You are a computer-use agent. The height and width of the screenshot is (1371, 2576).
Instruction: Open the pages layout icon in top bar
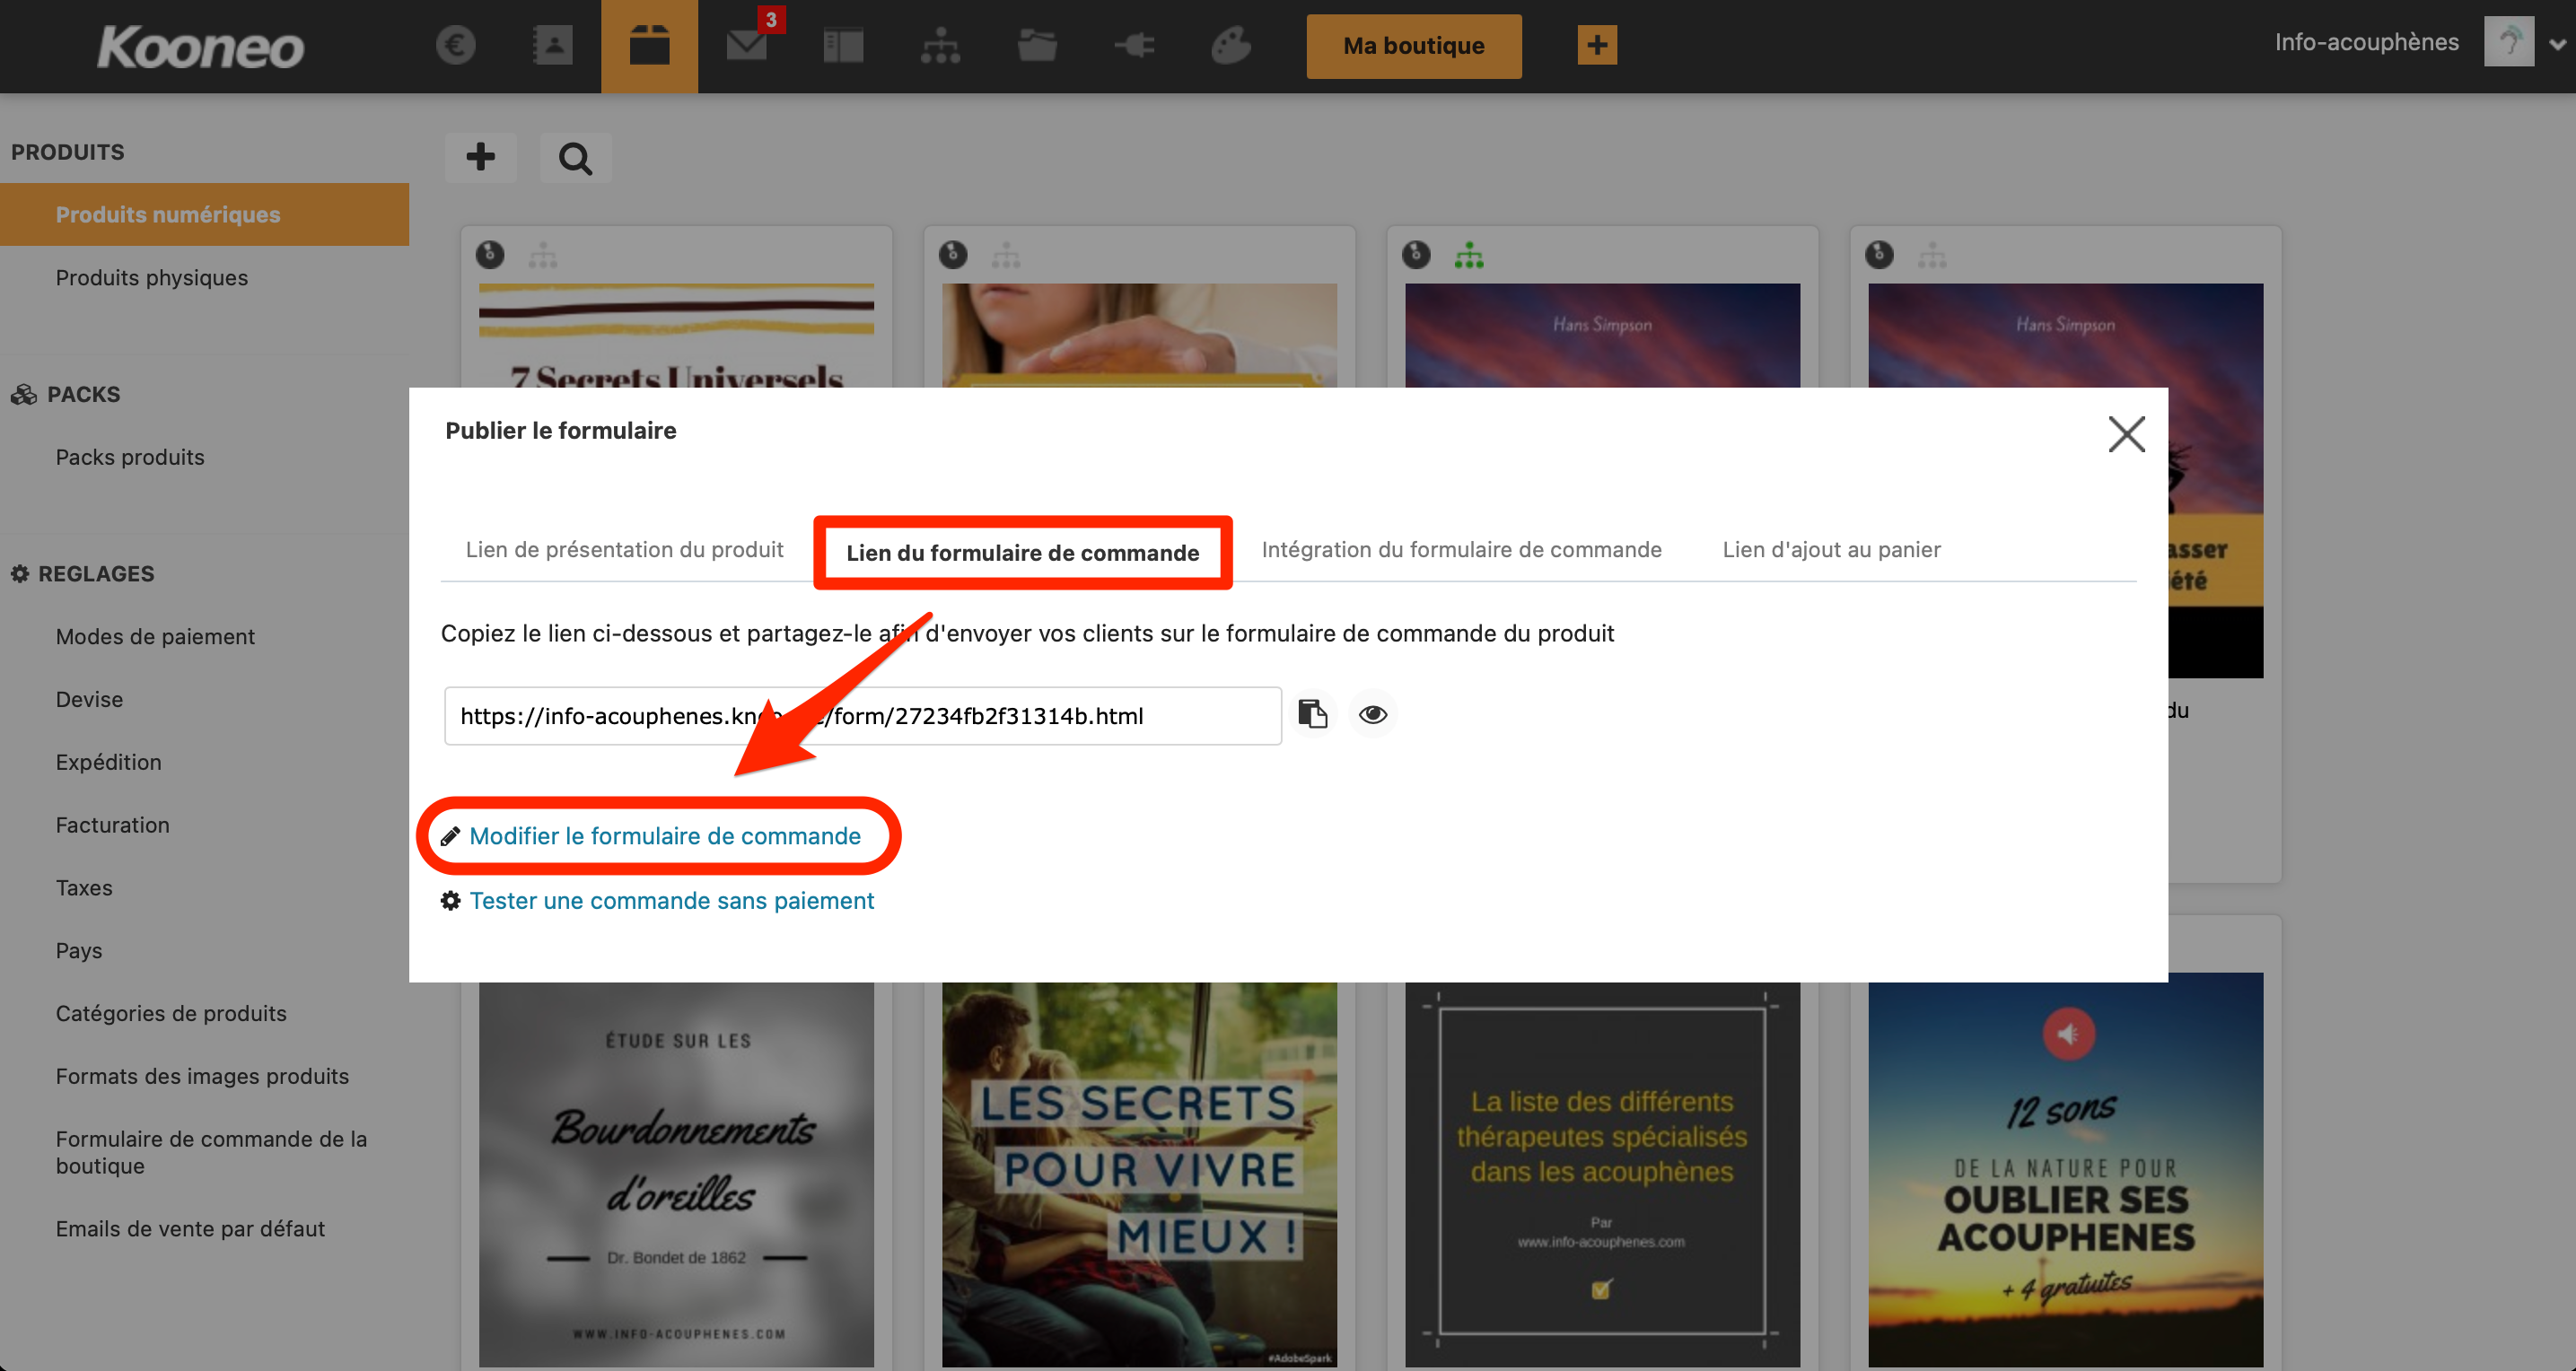click(843, 45)
